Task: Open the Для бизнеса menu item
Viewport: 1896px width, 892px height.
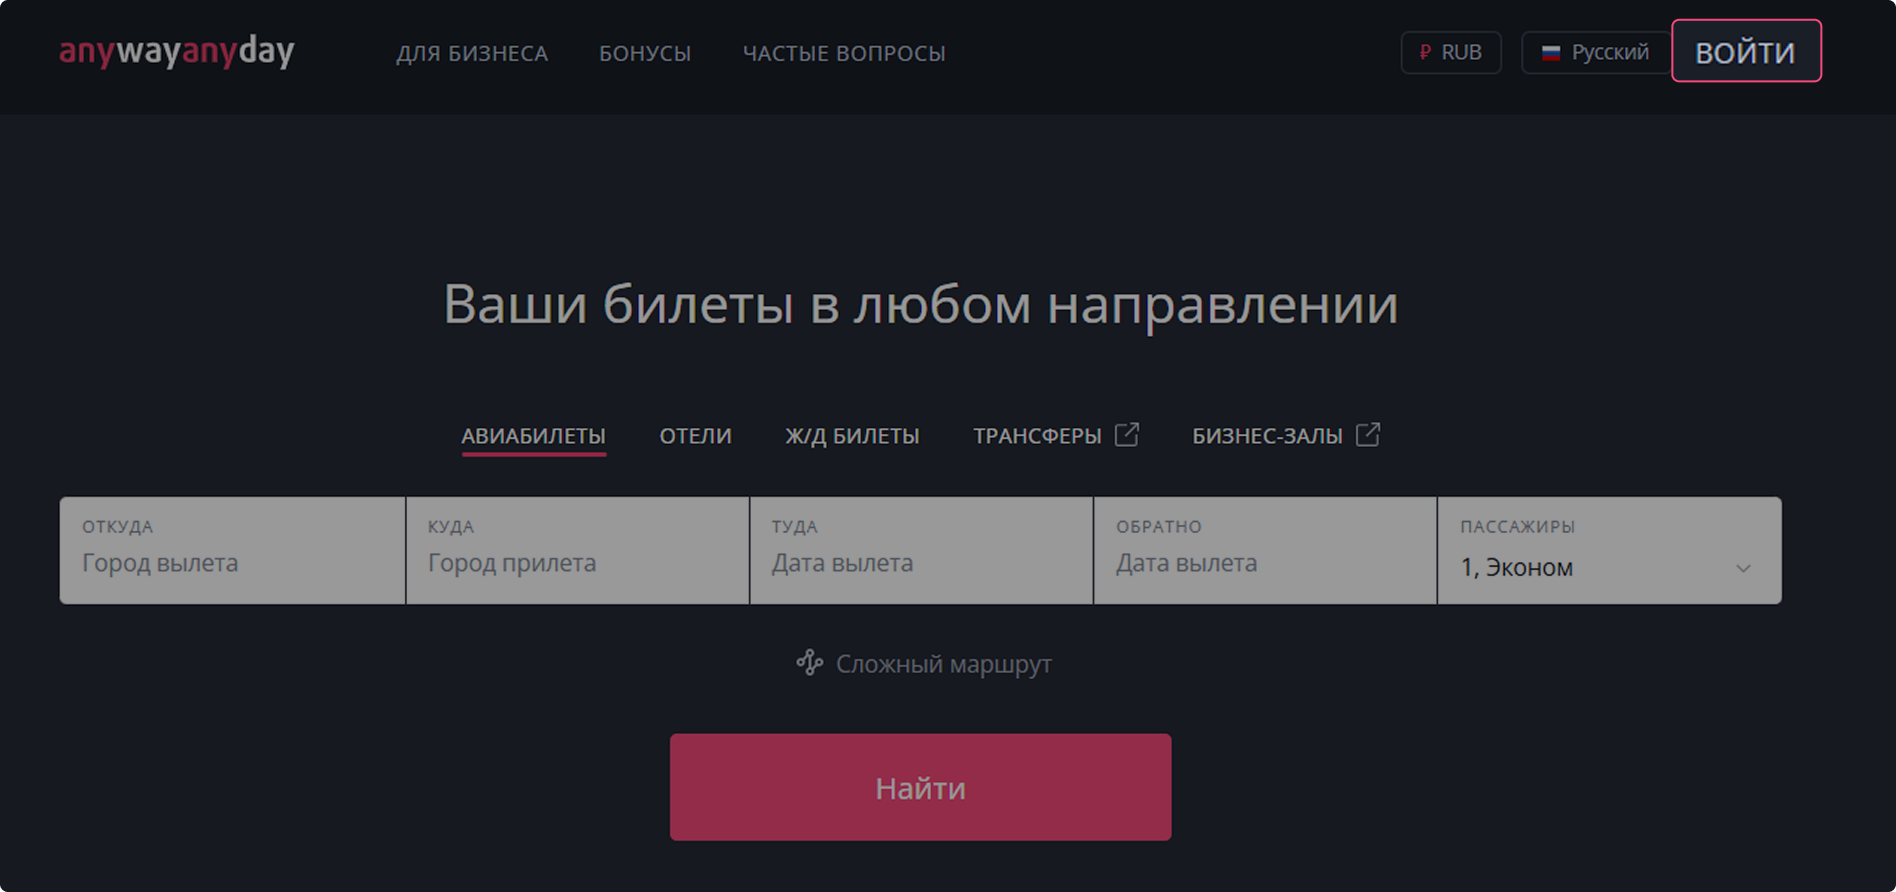Action: [472, 53]
